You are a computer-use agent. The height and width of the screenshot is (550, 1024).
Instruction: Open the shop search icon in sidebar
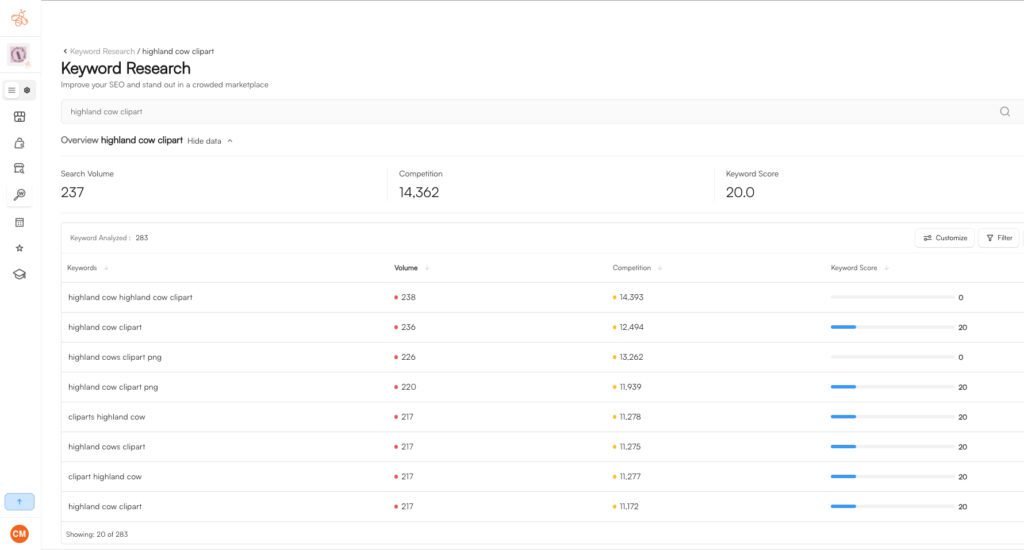pyautogui.click(x=19, y=168)
